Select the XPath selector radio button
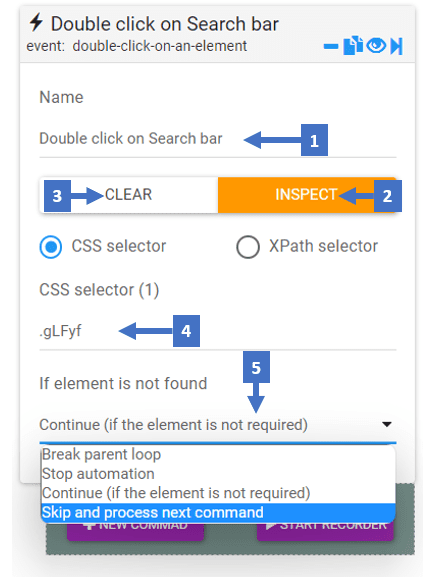This screenshot has width=426, height=577. pos(248,247)
